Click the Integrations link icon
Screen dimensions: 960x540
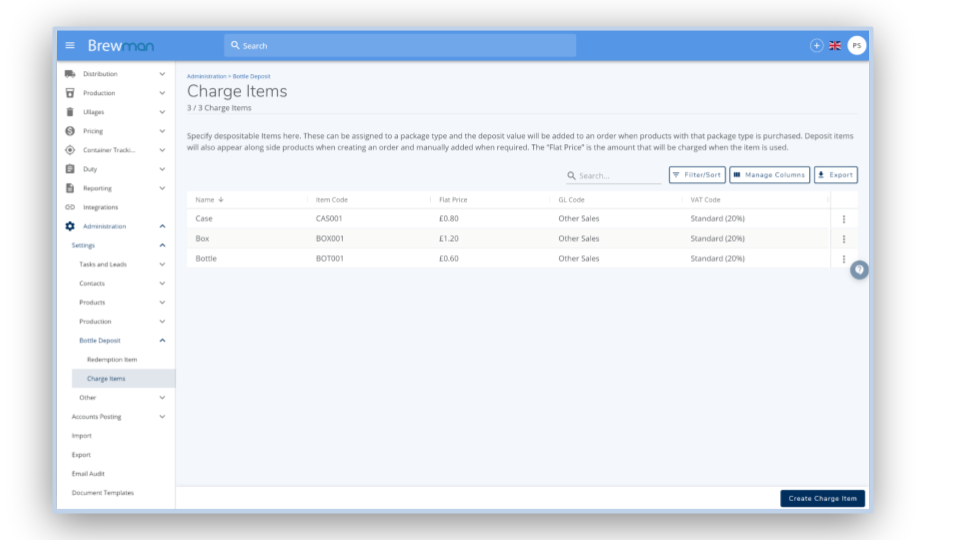click(x=70, y=207)
